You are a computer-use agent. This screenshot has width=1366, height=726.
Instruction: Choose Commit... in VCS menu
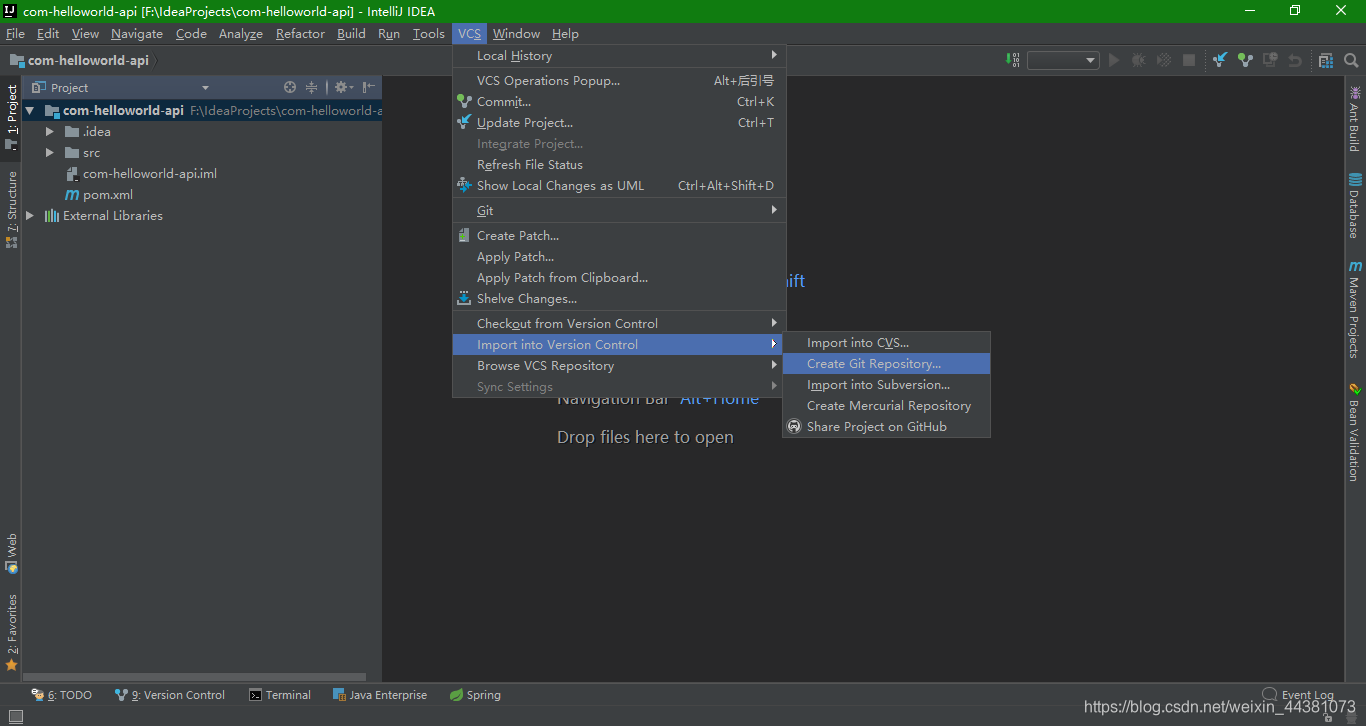pyautogui.click(x=620, y=102)
